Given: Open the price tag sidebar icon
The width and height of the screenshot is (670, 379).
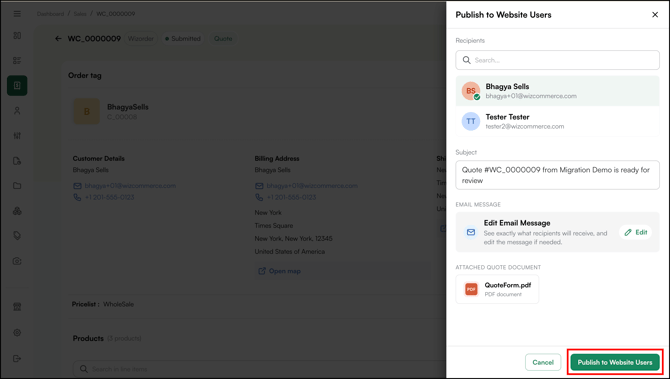Looking at the screenshot, I should click(x=17, y=236).
